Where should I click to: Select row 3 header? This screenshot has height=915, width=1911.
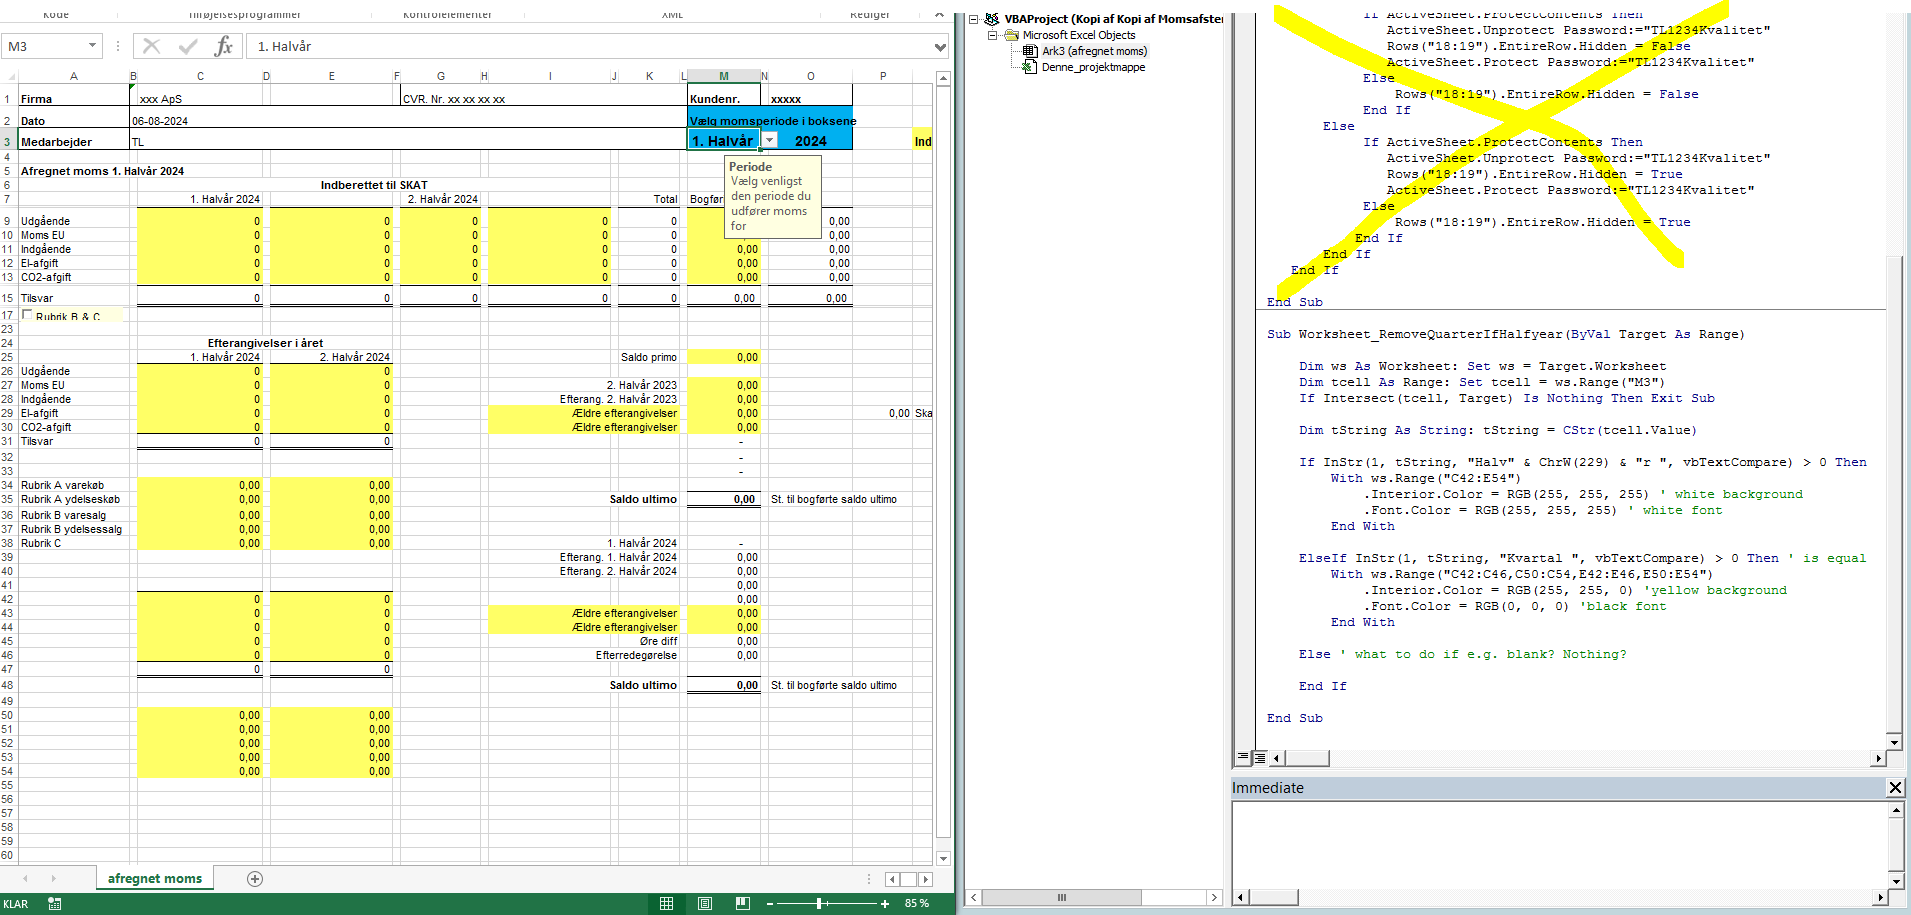(8, 141)
